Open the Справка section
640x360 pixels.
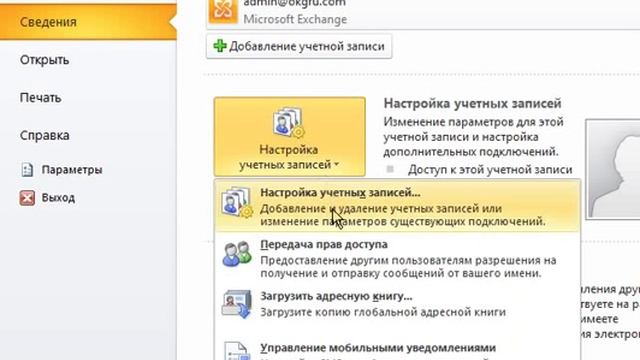(44, 136)
